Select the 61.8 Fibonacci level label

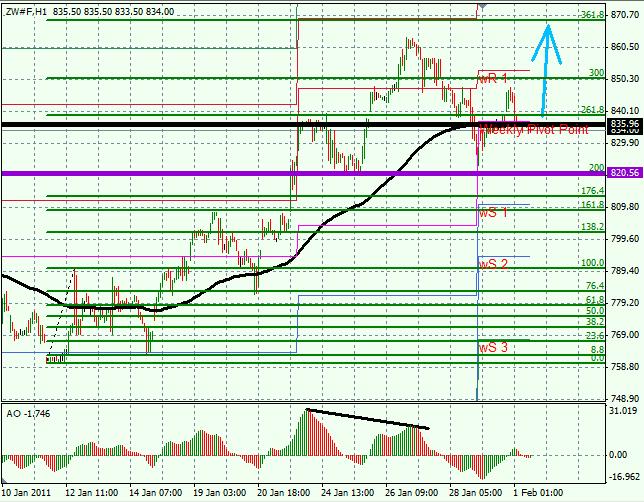(x=595, y=299)
